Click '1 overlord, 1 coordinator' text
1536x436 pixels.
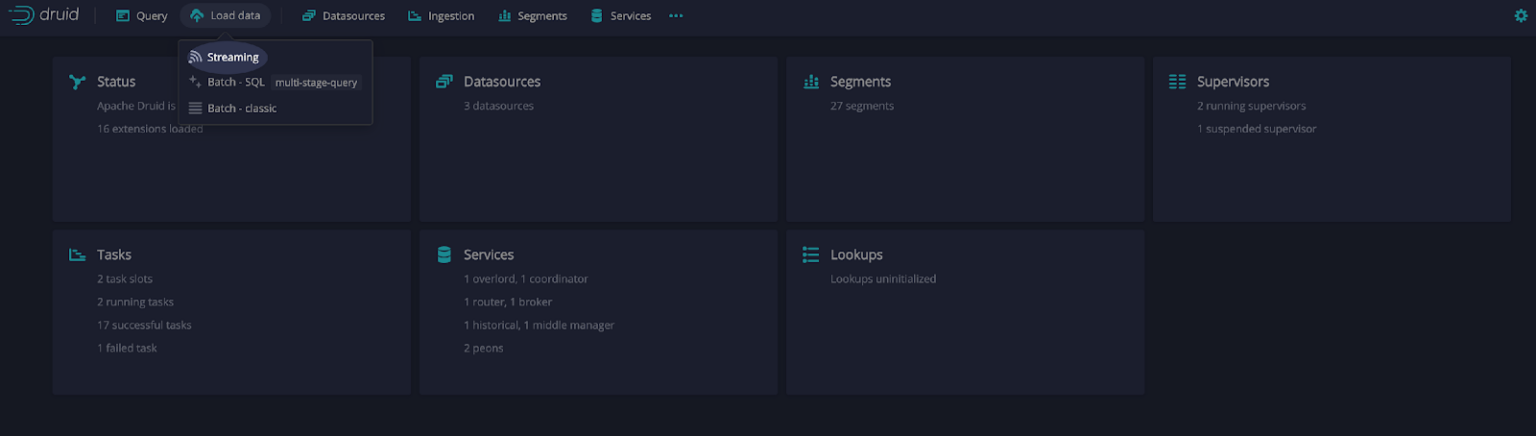[x=526, y=279]
